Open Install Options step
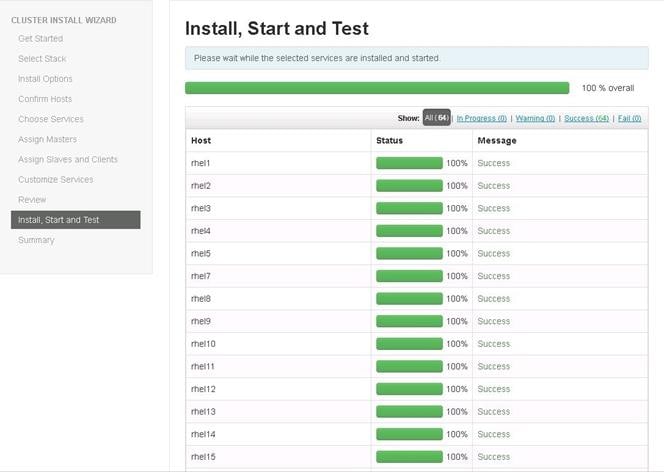Screen dimensions: 664x472 tap(45, 79)
